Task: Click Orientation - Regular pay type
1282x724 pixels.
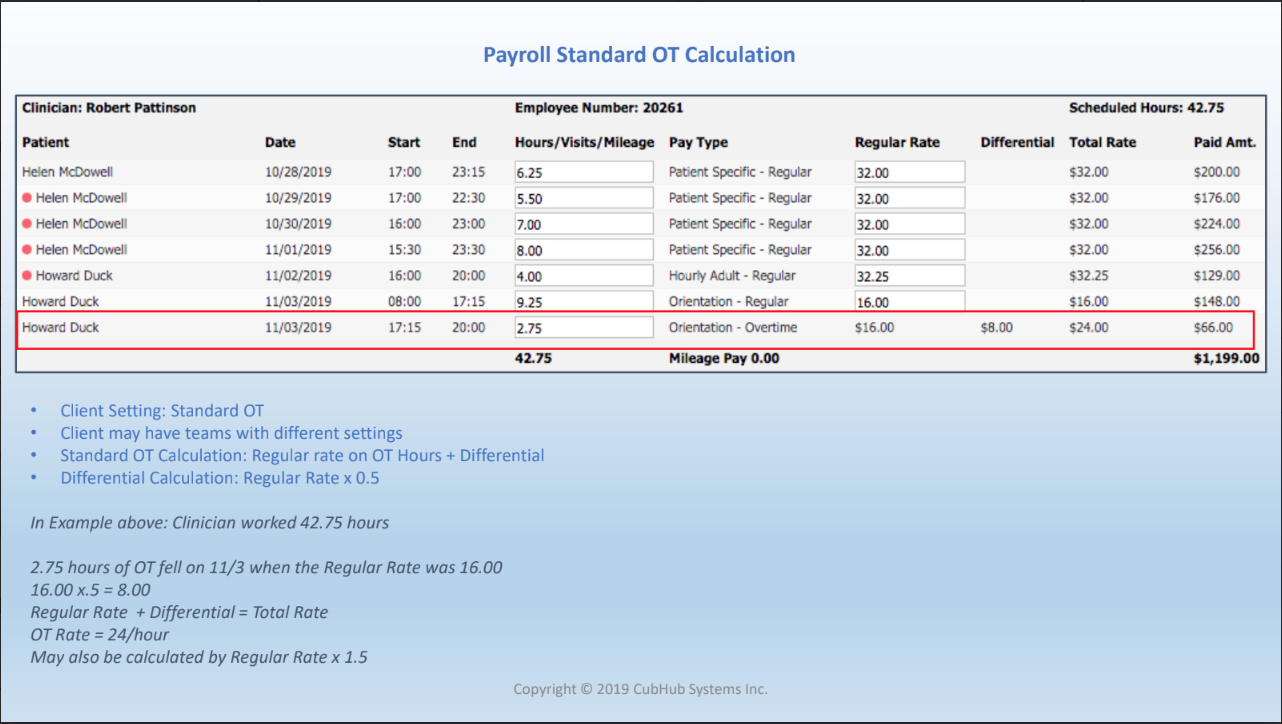Action: [729, 301]
